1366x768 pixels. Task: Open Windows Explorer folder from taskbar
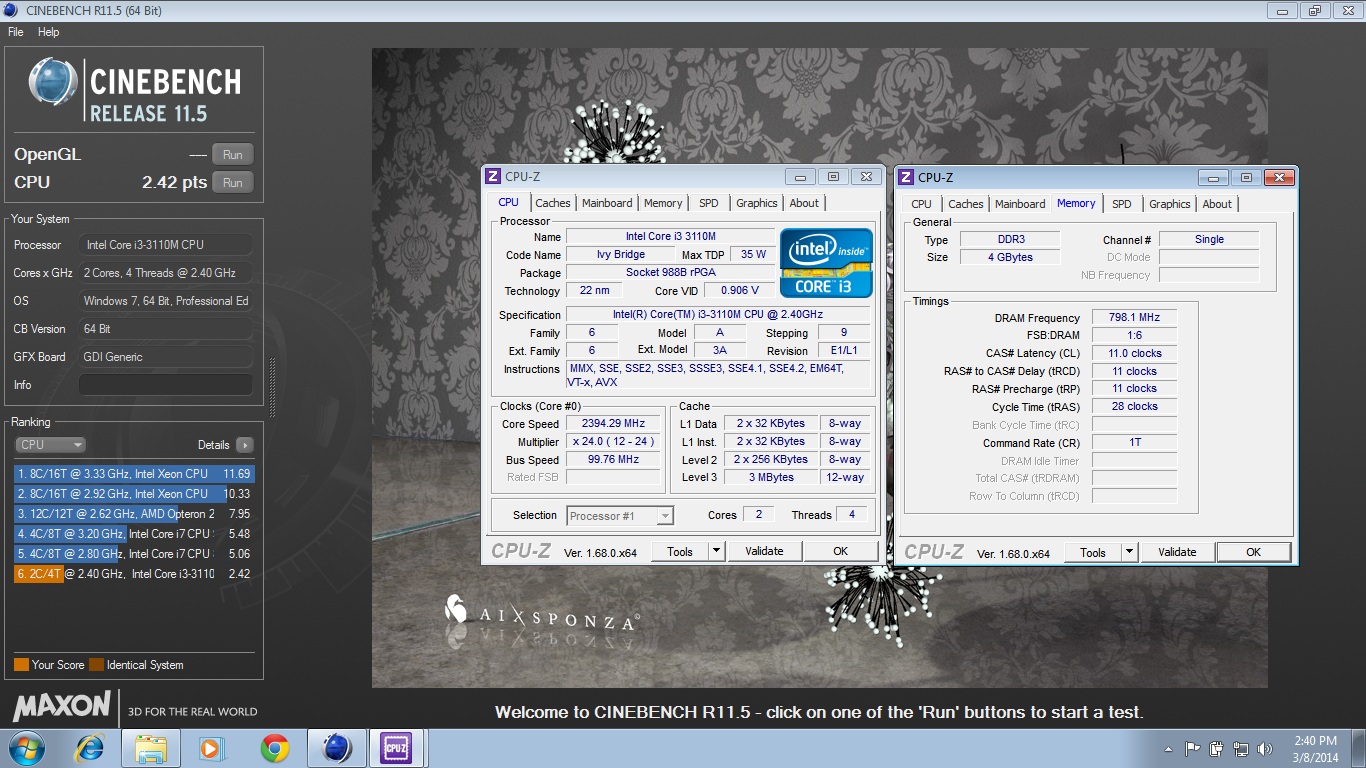pyautogui.click(x=150, y=748)
